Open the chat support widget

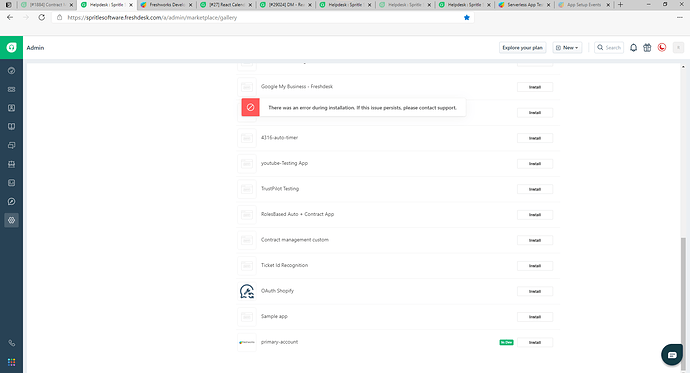tap(672, 355)
